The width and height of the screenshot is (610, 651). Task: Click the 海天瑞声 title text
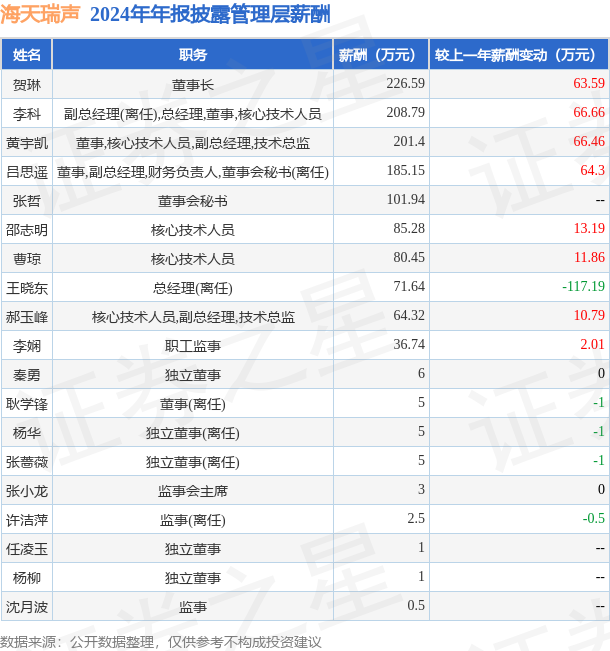tap(40, 14)
